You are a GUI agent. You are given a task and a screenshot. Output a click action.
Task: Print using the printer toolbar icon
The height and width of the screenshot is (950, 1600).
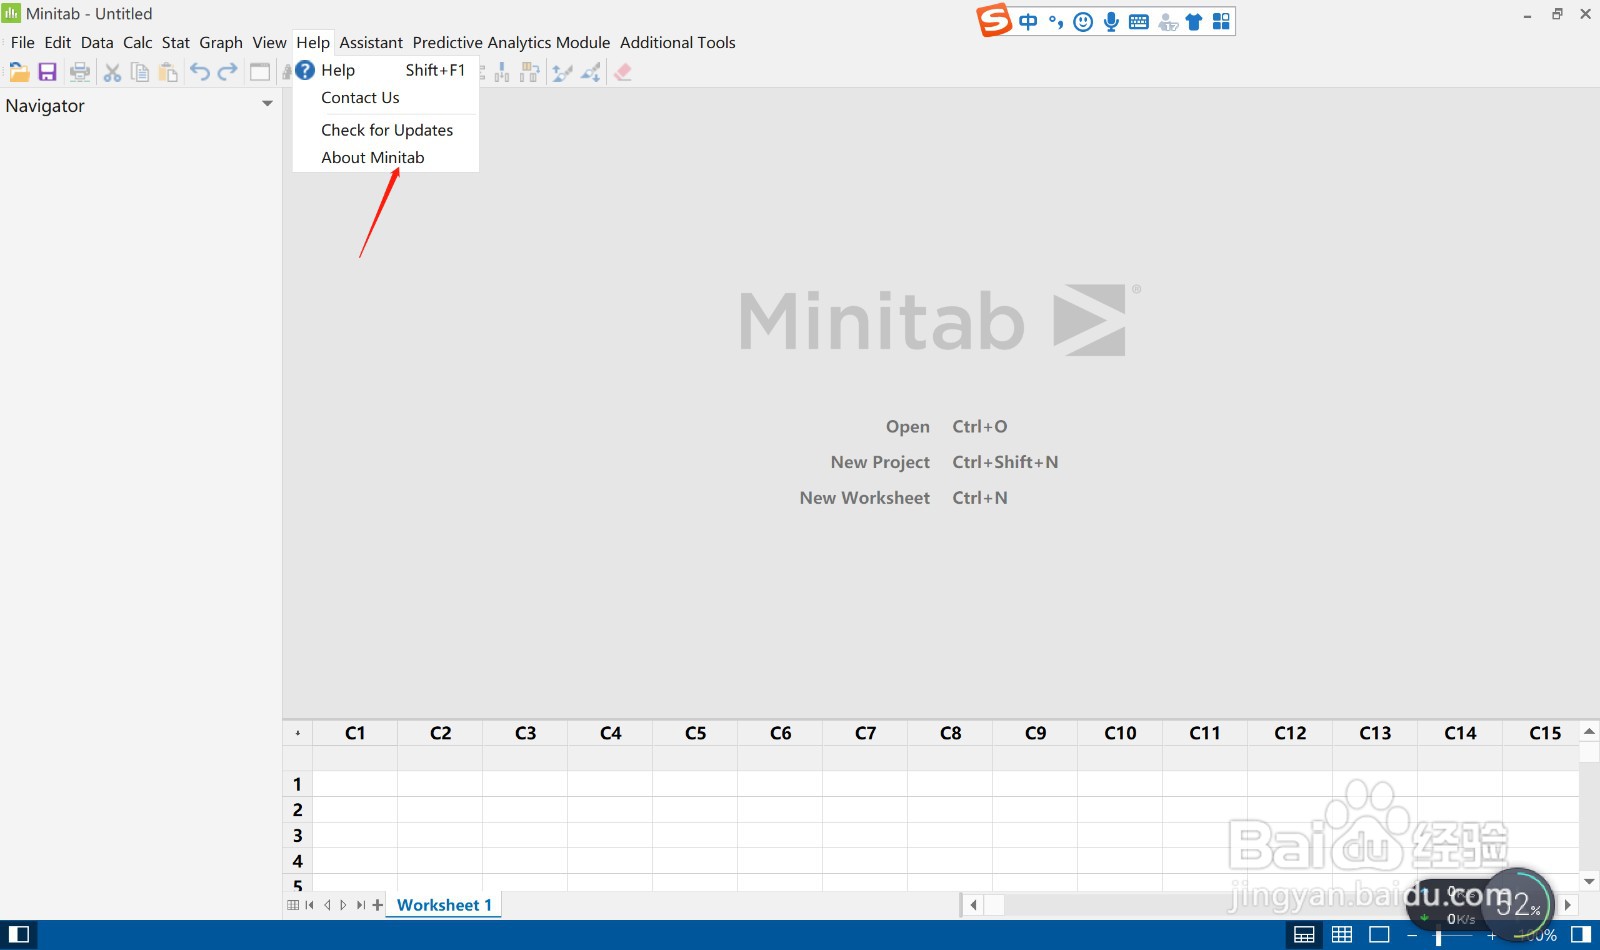80,72
